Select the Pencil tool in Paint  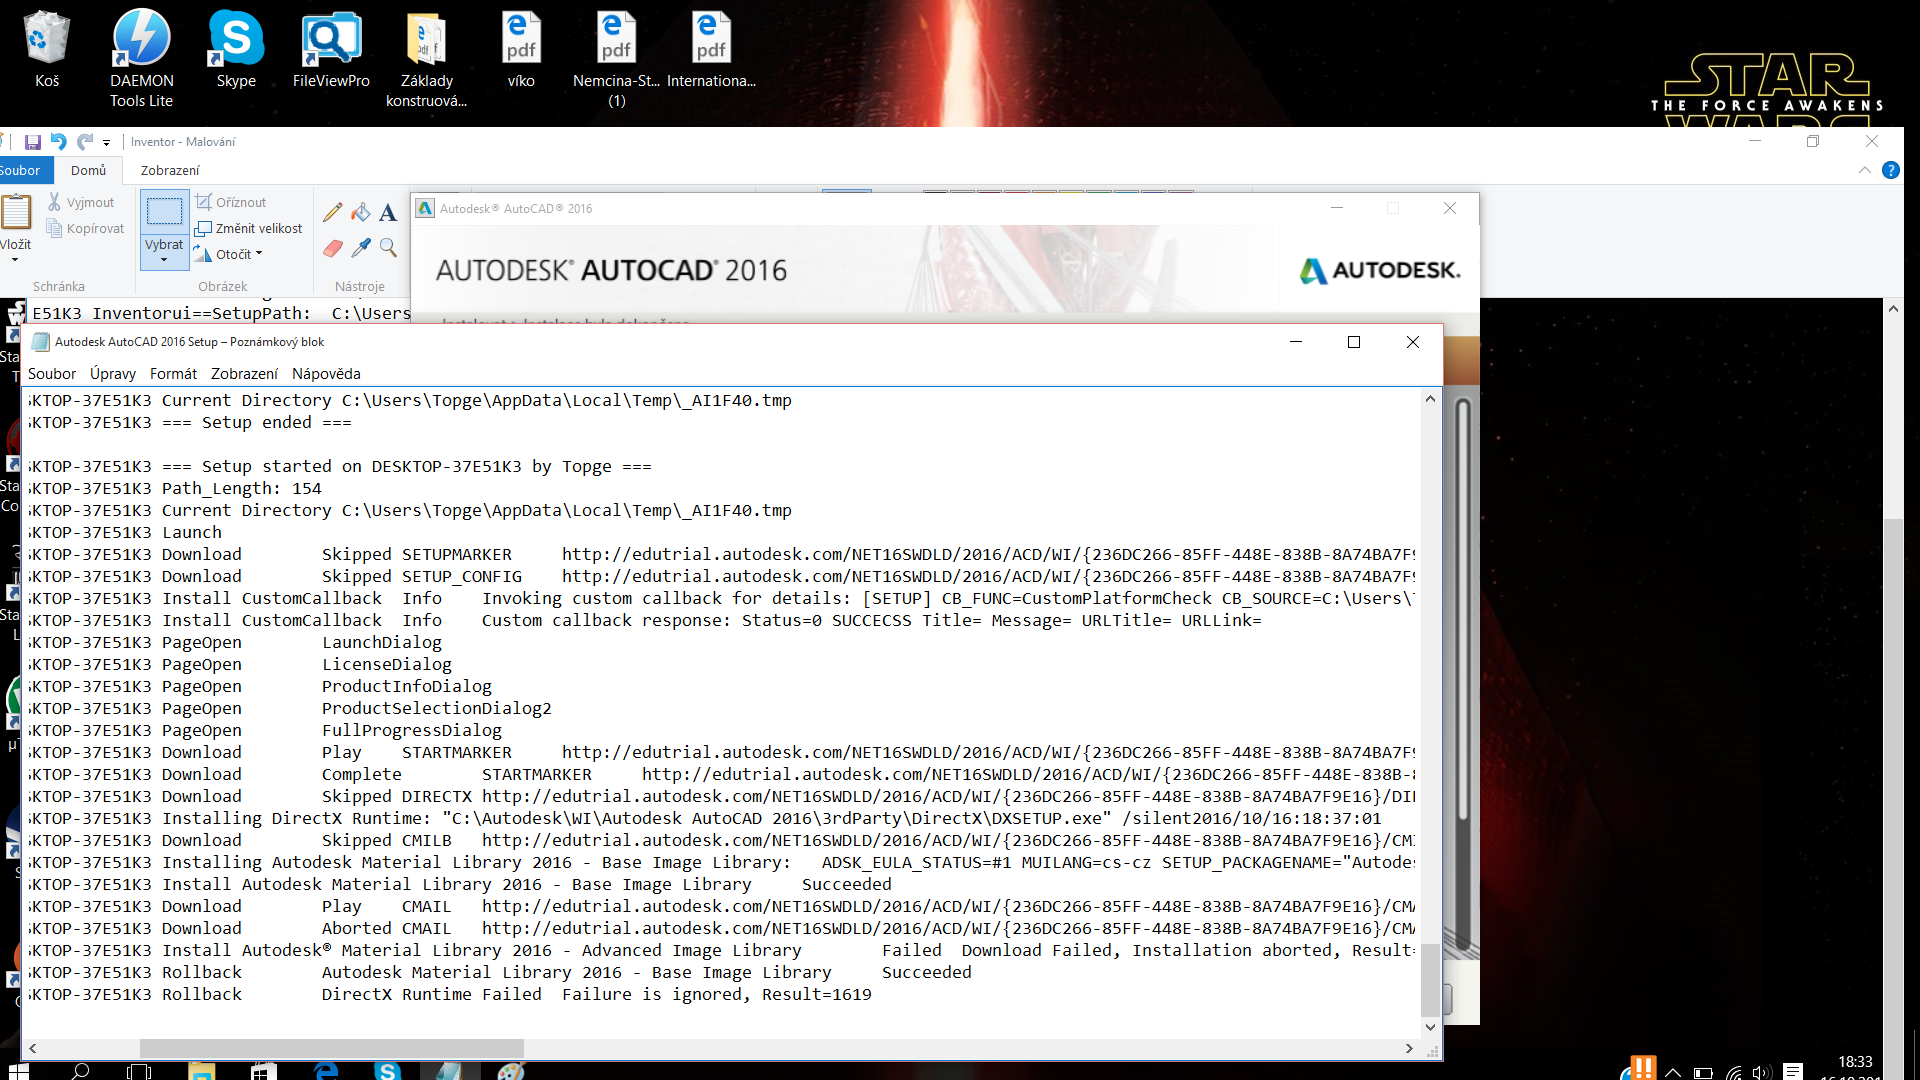click(x=333, y=212)
